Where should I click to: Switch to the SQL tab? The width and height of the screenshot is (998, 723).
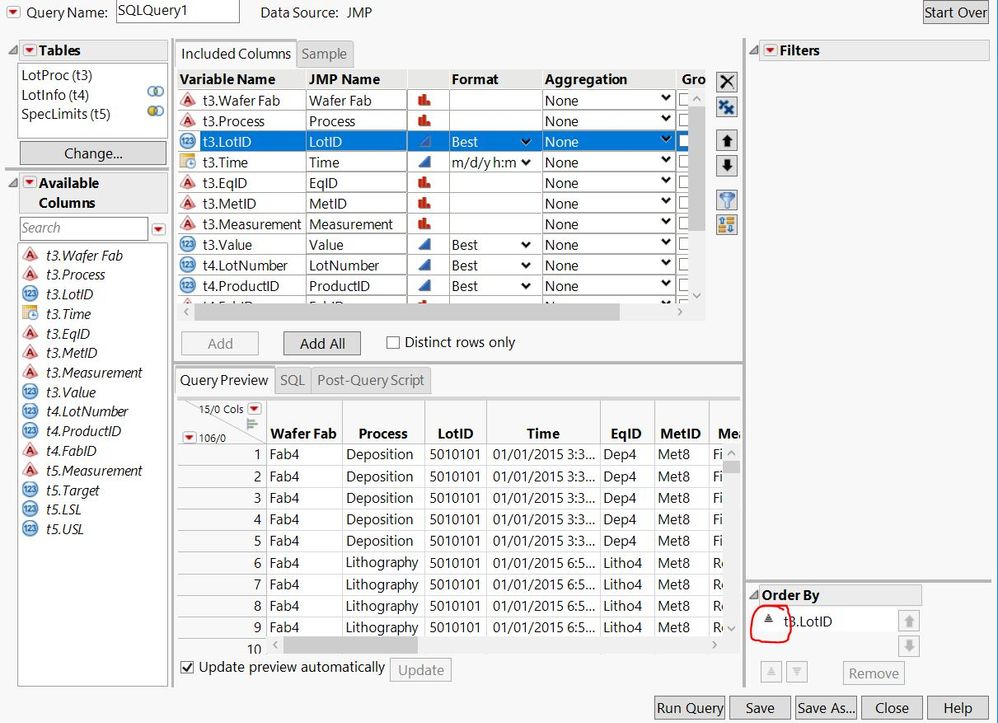click(x=292, y=380)
